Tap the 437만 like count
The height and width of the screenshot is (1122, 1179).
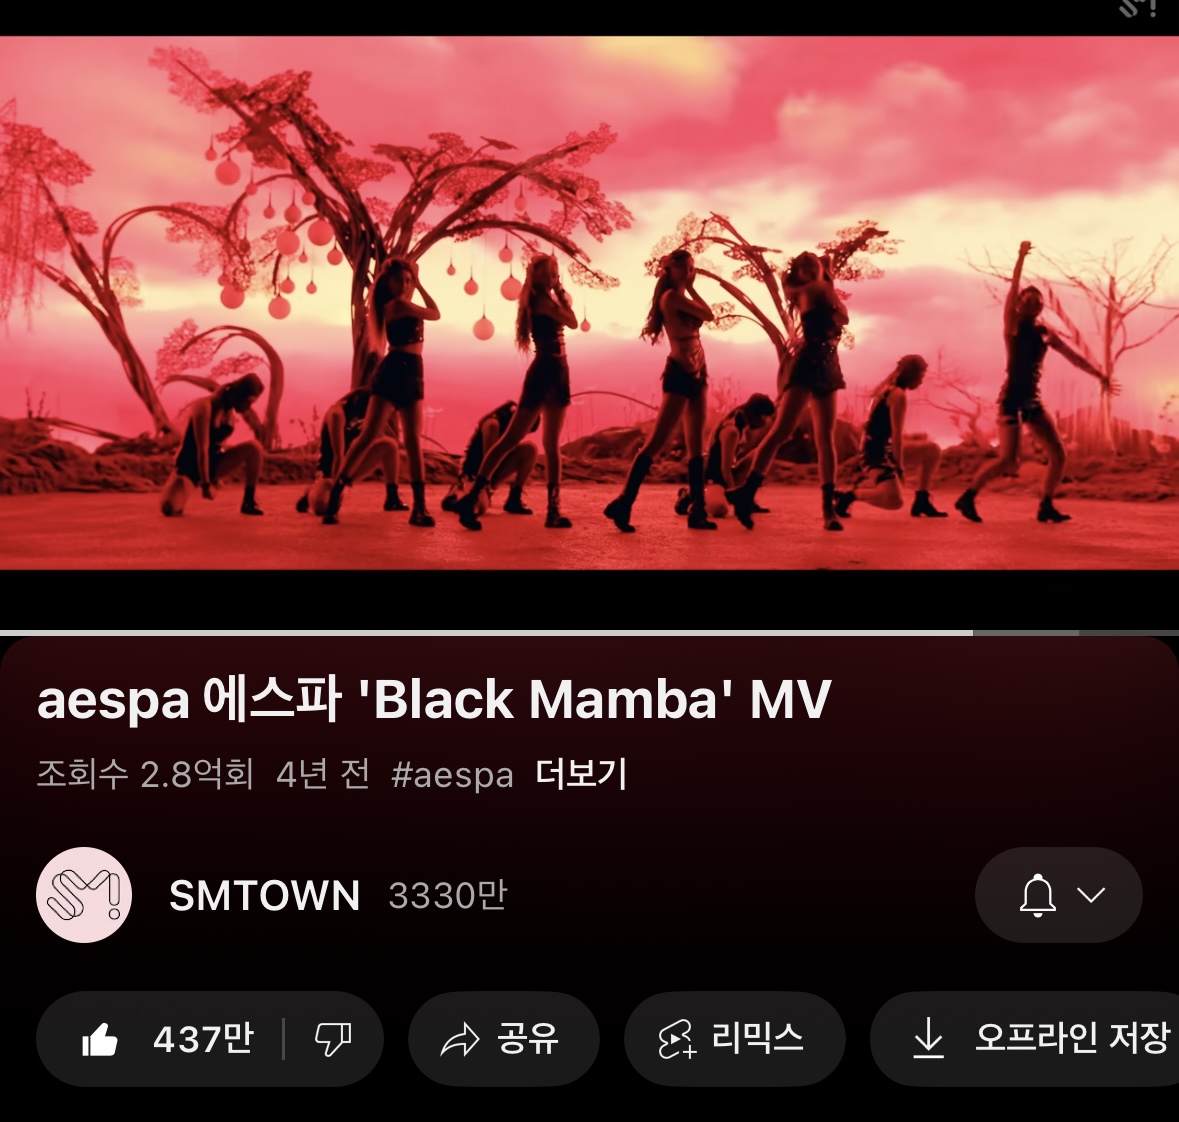[x=203, y=1039]
